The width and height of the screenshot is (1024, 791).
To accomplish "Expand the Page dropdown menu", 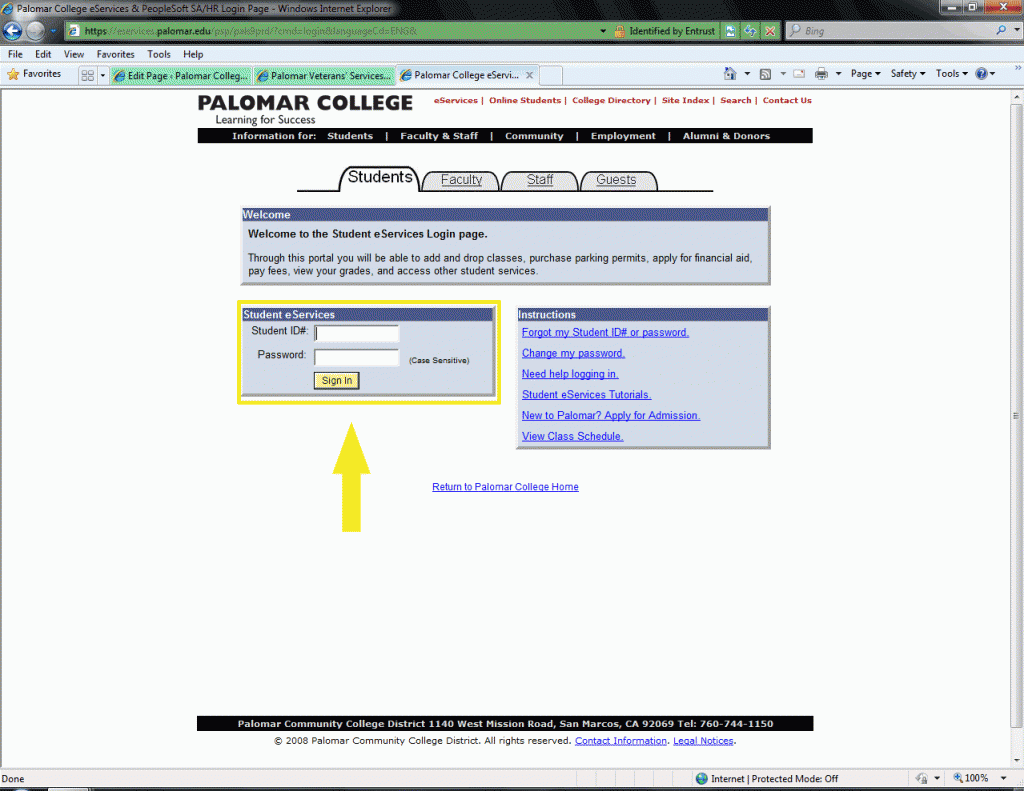I will 865,74.
